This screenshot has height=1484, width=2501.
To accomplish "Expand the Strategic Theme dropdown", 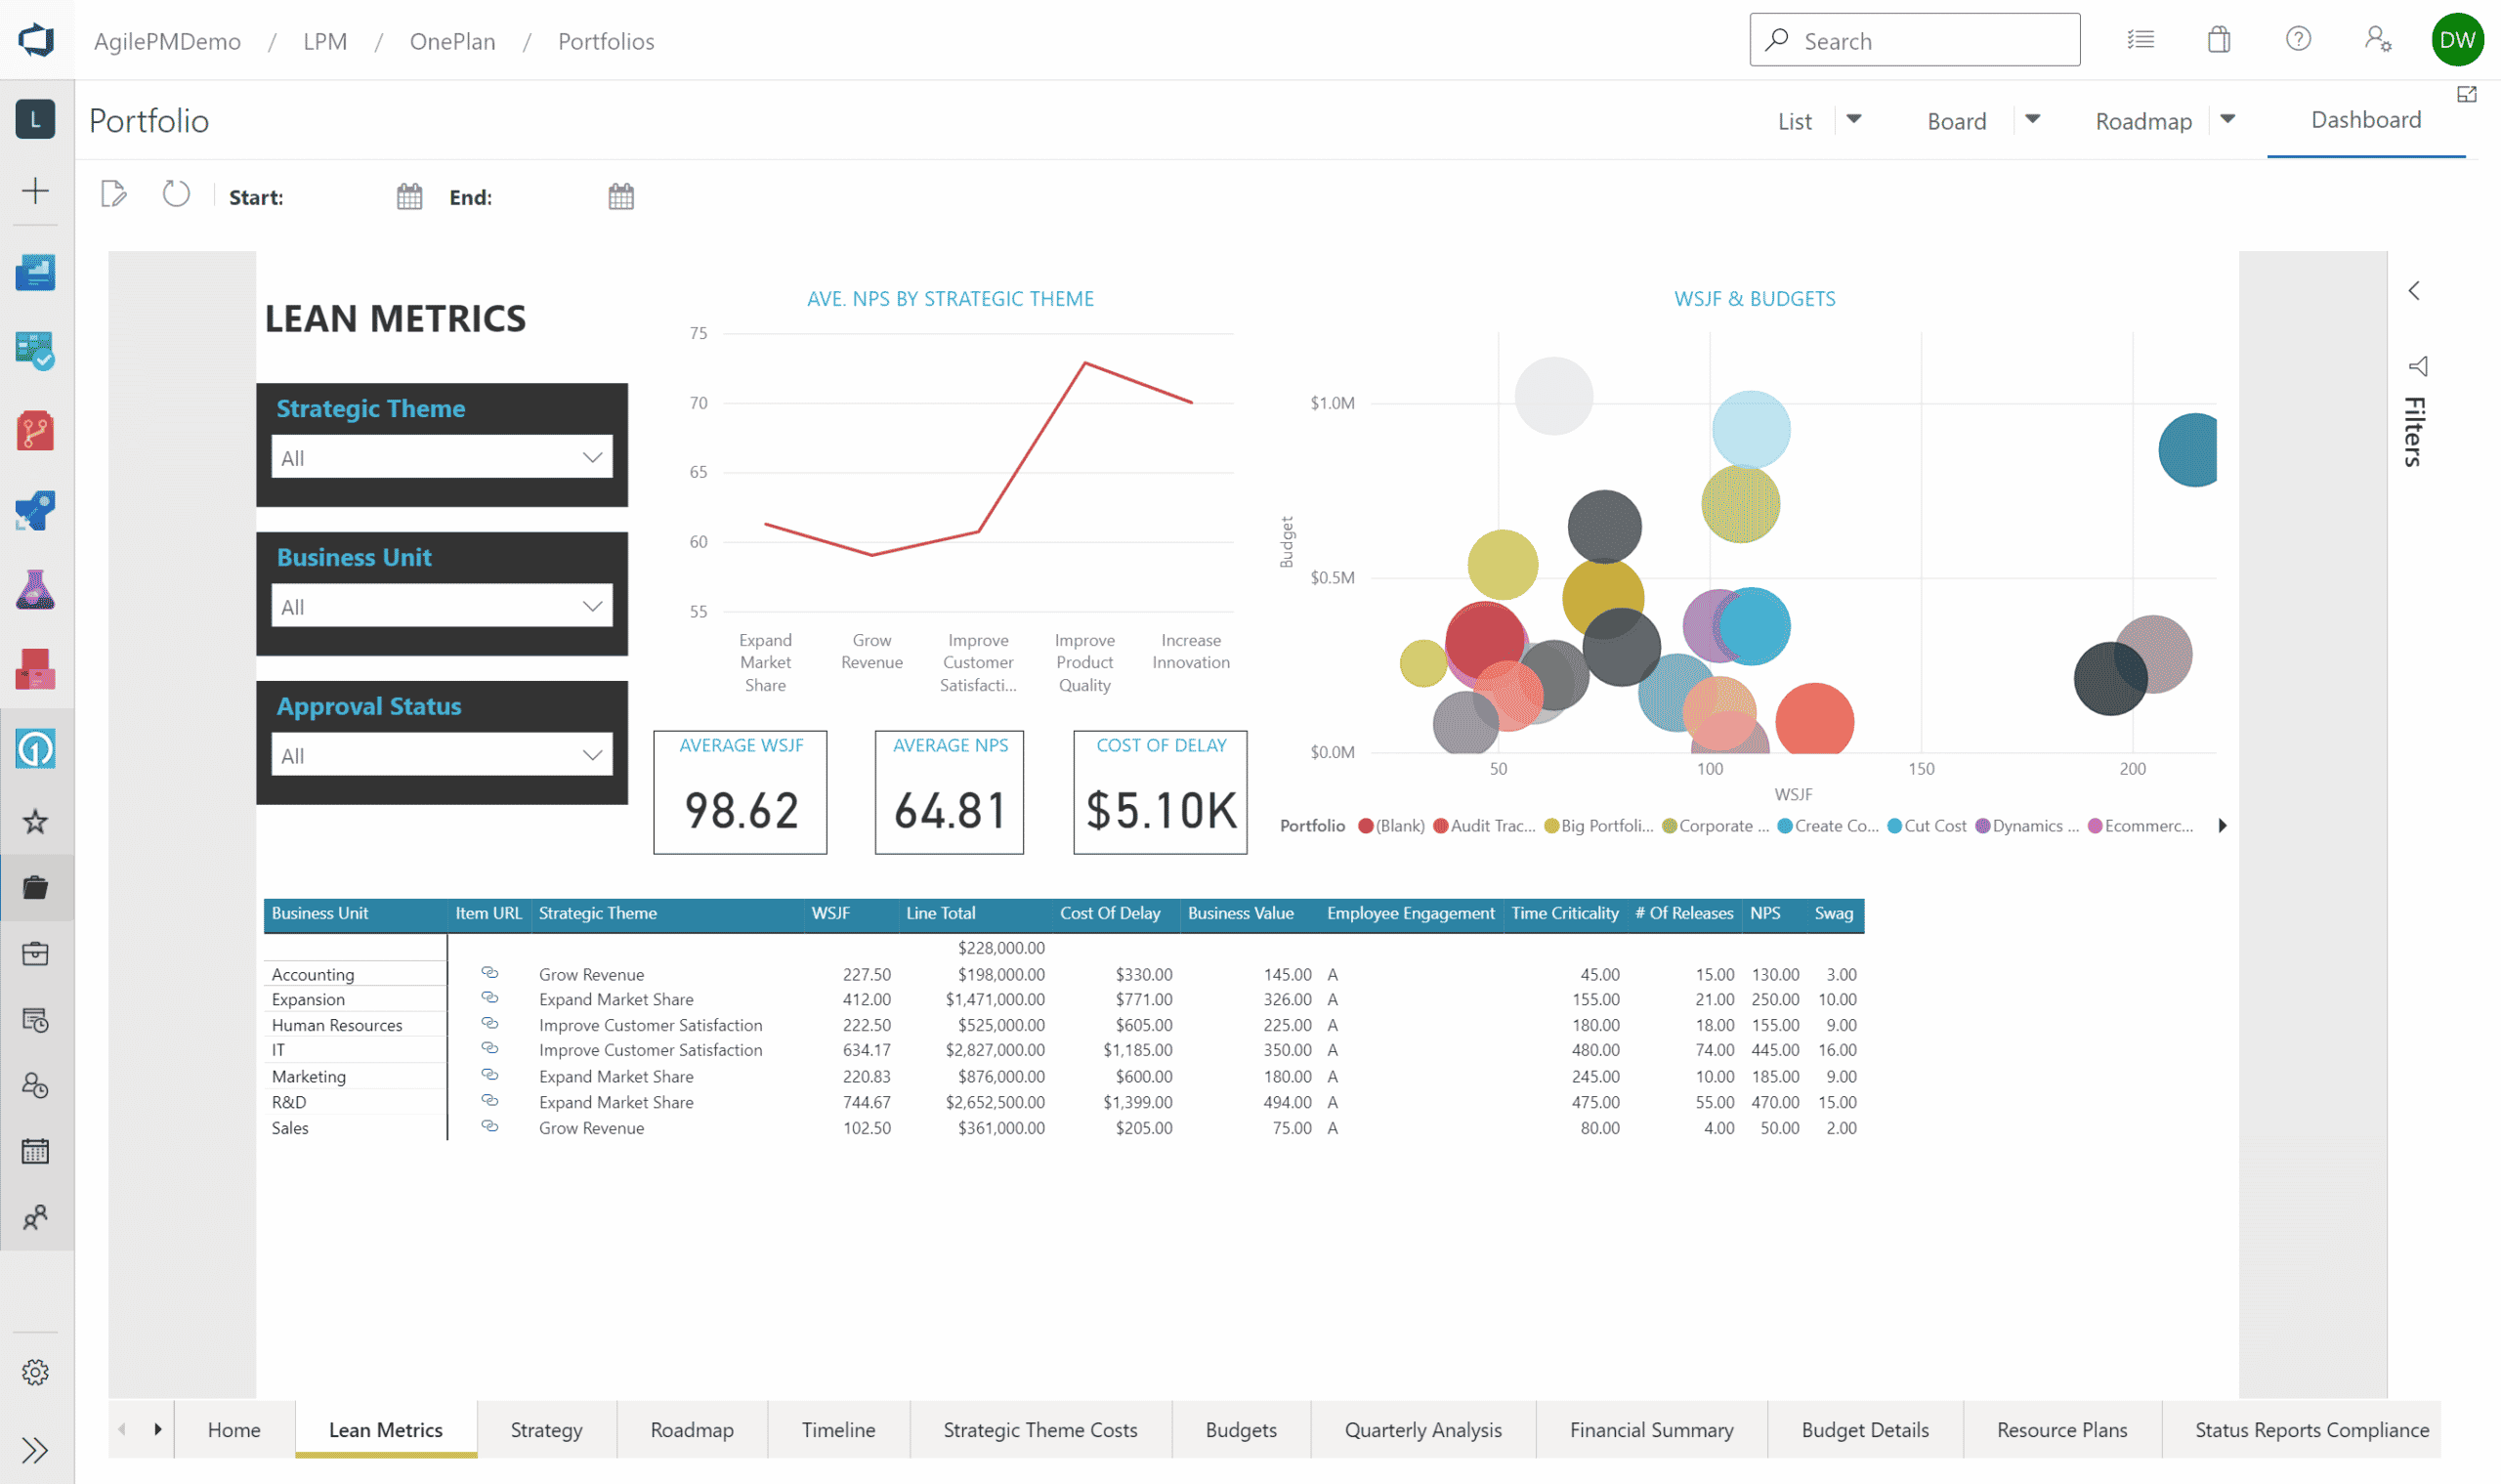I will pyautogui.click(x=592, y=458).
